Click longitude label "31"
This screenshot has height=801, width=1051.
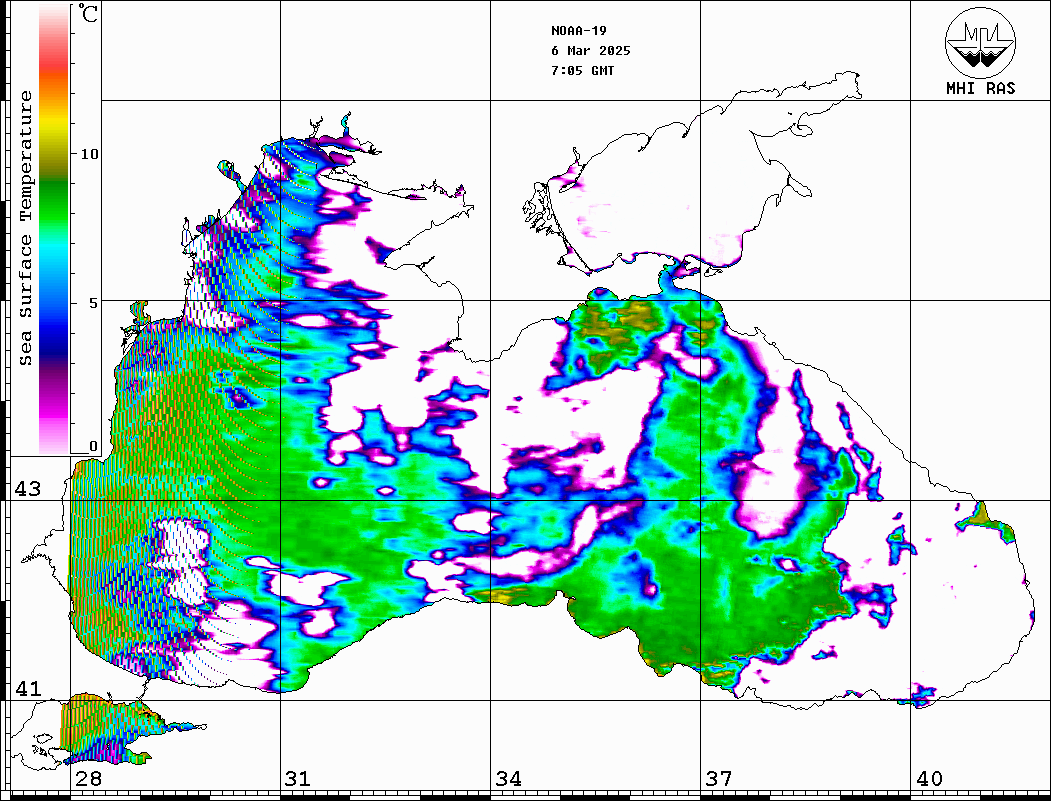click(298, 778)
